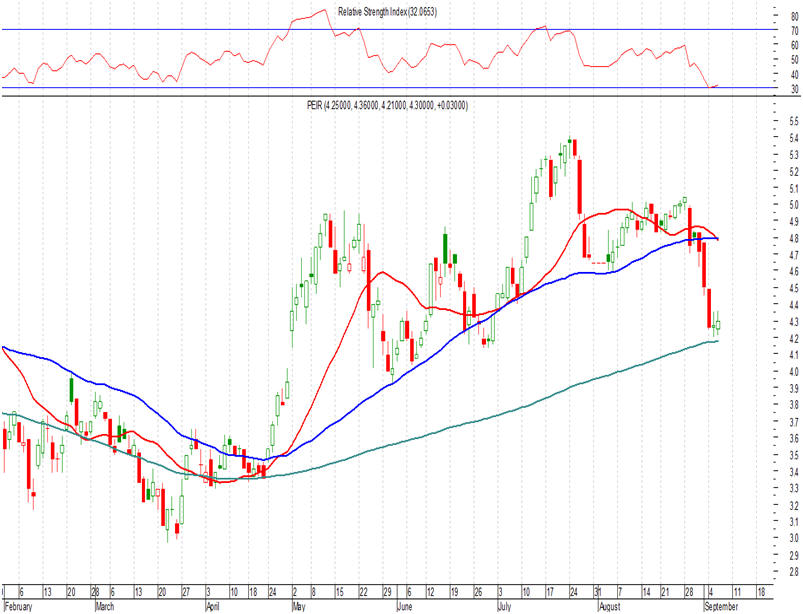
Task: Click the 14 date label in August
Action: pos(646,592)
